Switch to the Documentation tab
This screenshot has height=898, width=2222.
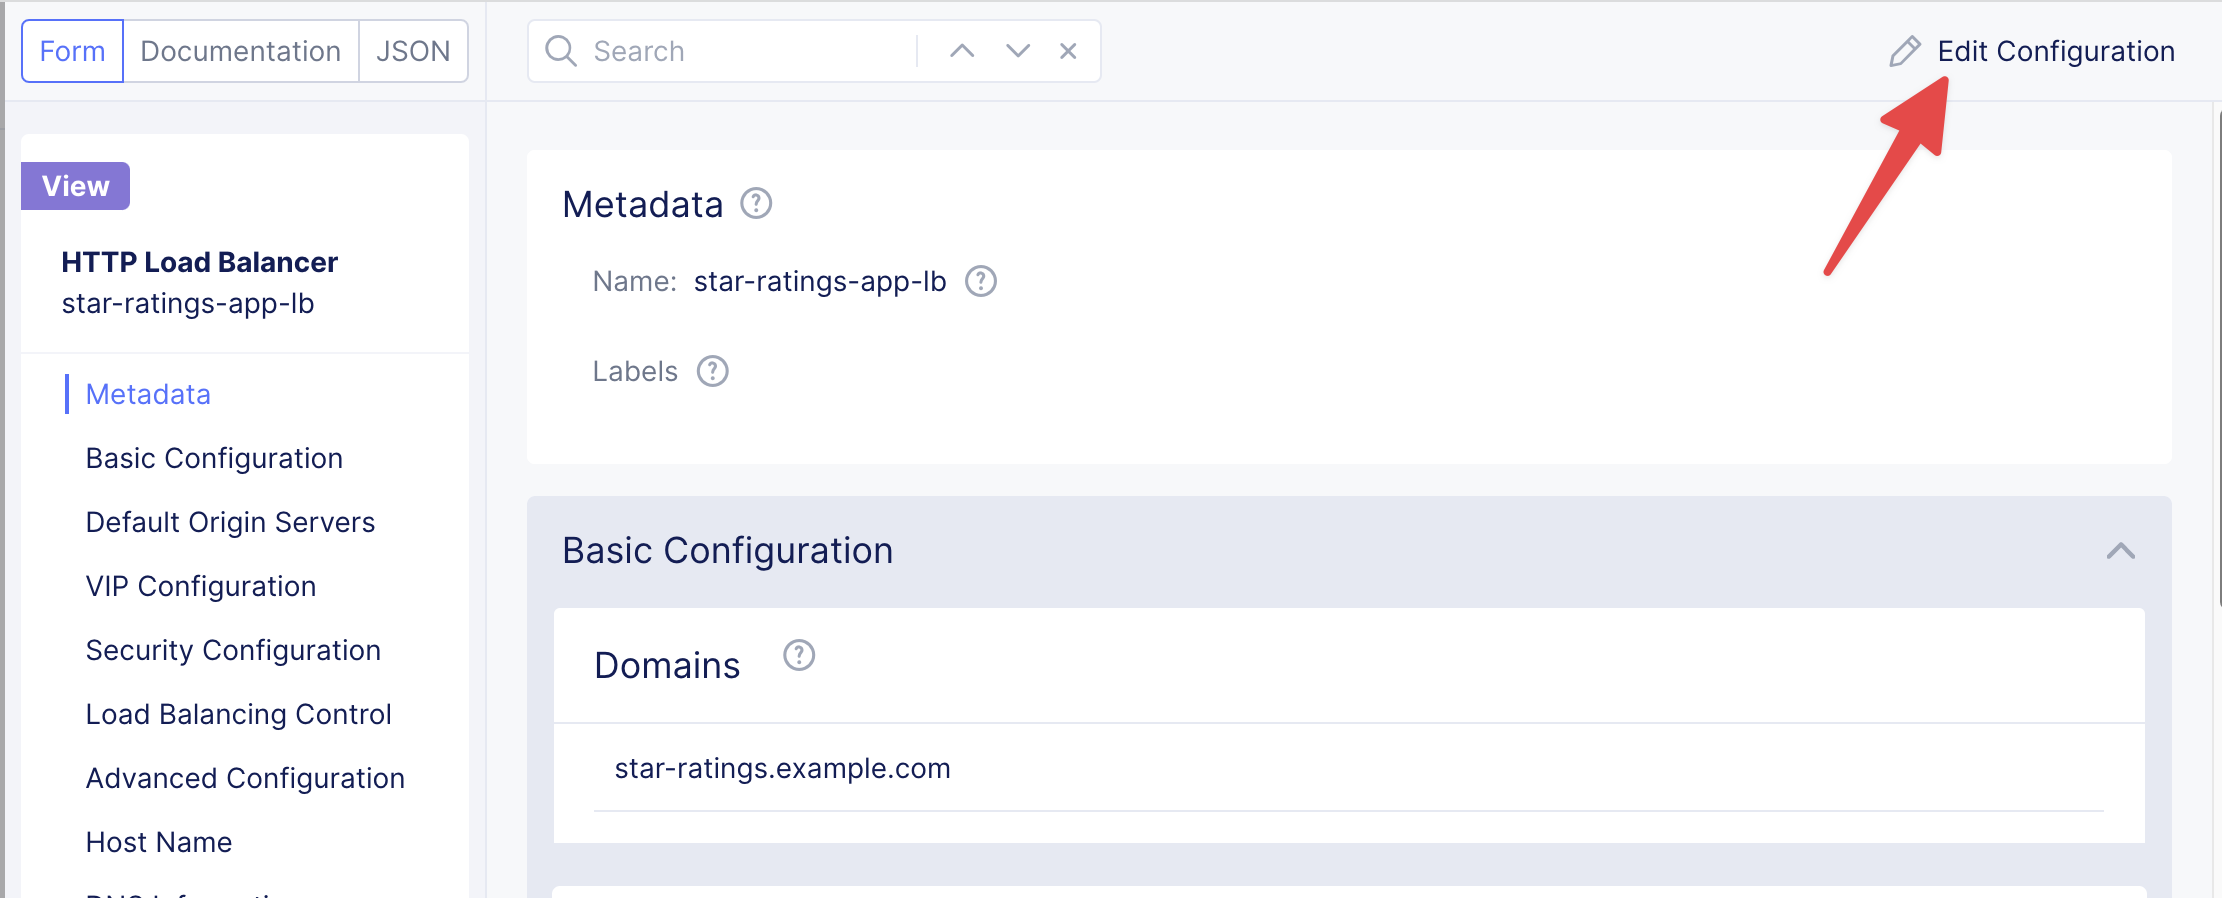240,51
